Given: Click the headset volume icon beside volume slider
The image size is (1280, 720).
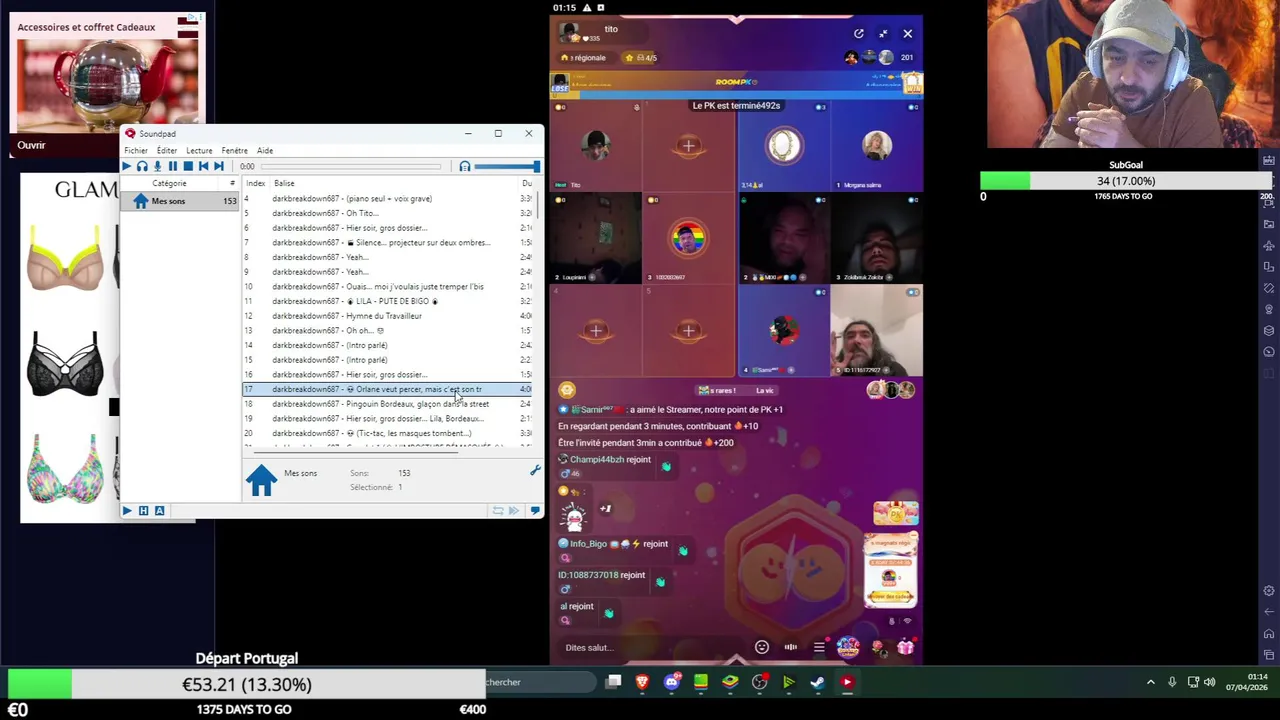Looking at the screenshot, I should [465, 166].
